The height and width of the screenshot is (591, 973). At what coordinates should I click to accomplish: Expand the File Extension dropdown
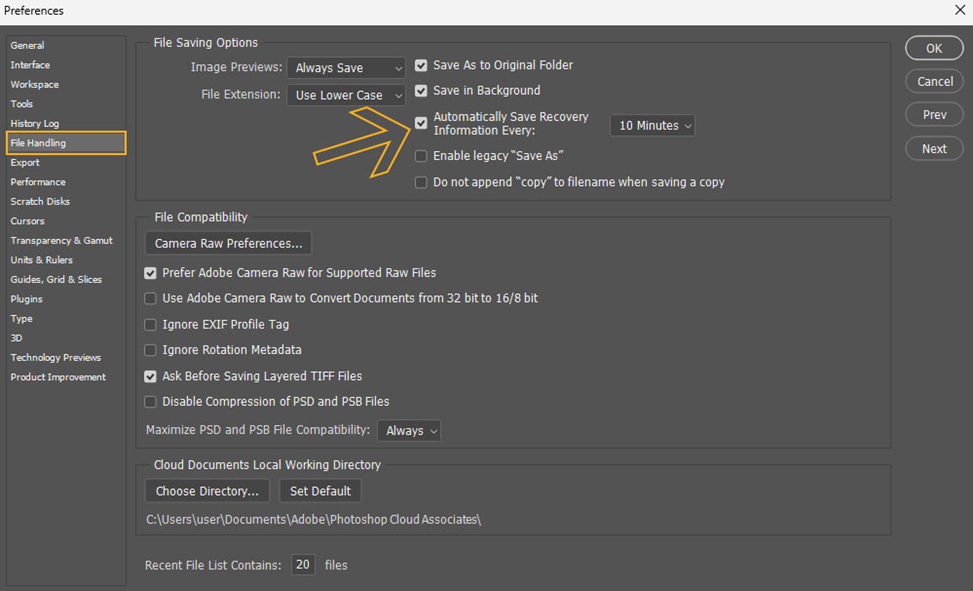pyautogui.click(x=346, y=95)
